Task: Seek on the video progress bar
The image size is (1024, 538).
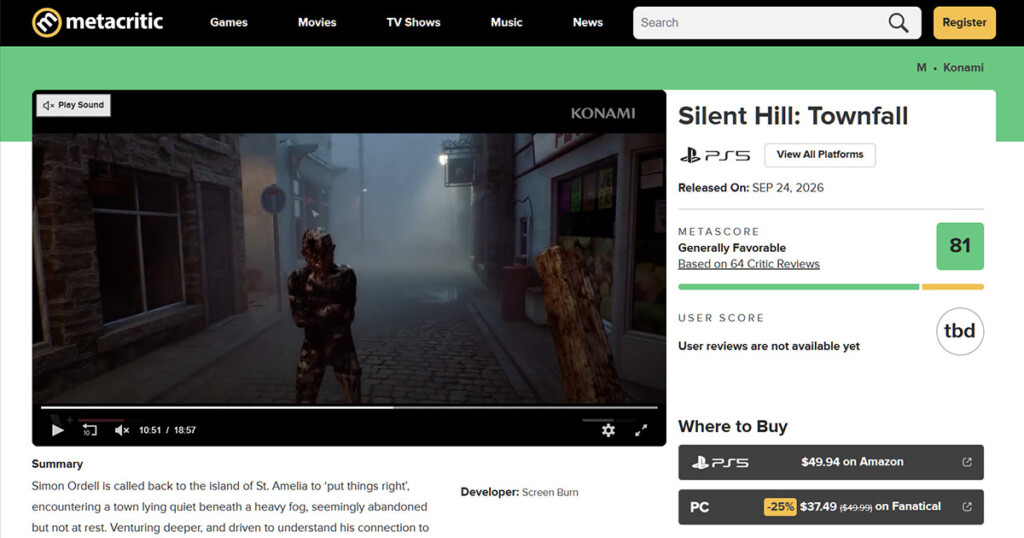Action: (x=349, y=407)
